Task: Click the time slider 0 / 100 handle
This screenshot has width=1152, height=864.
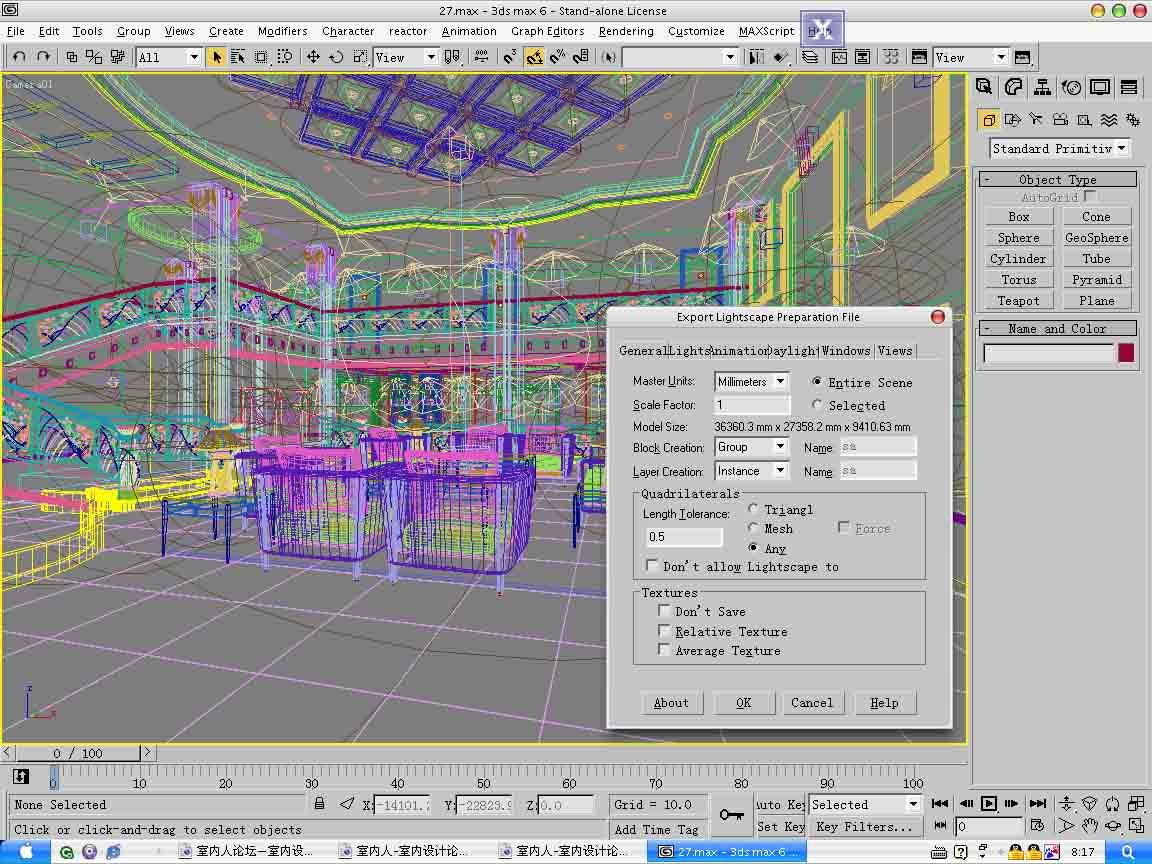Action: 77,752
